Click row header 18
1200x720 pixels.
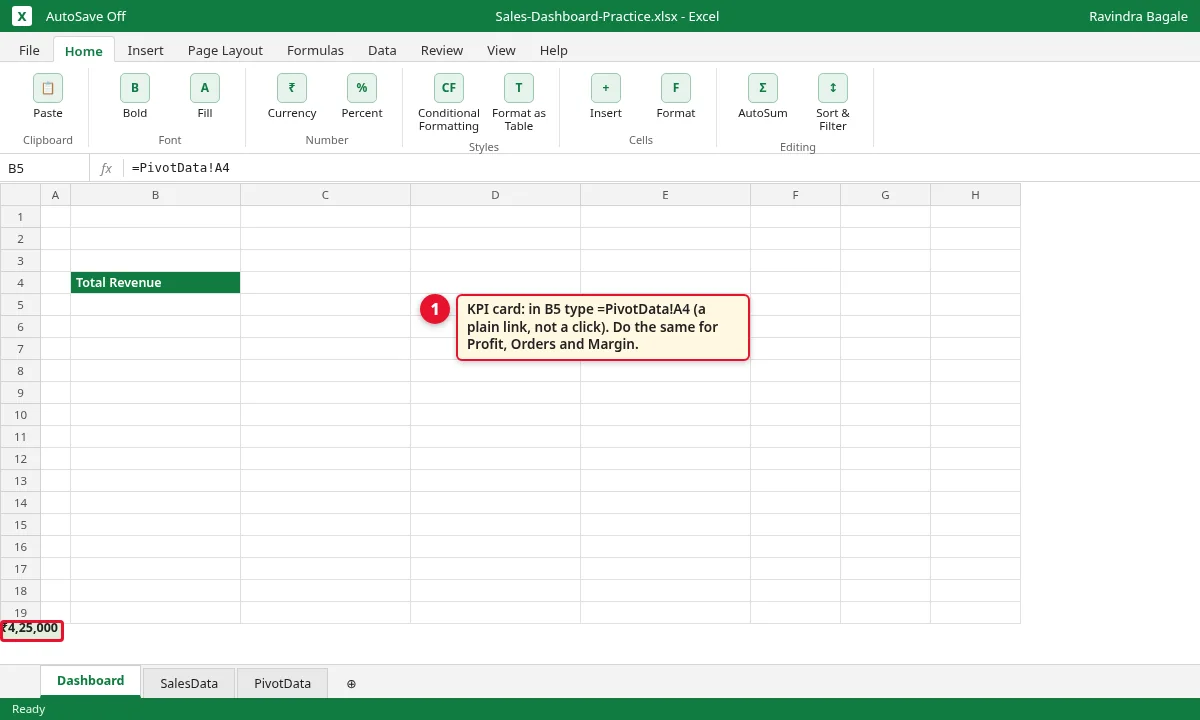click(x=20, y=591)
